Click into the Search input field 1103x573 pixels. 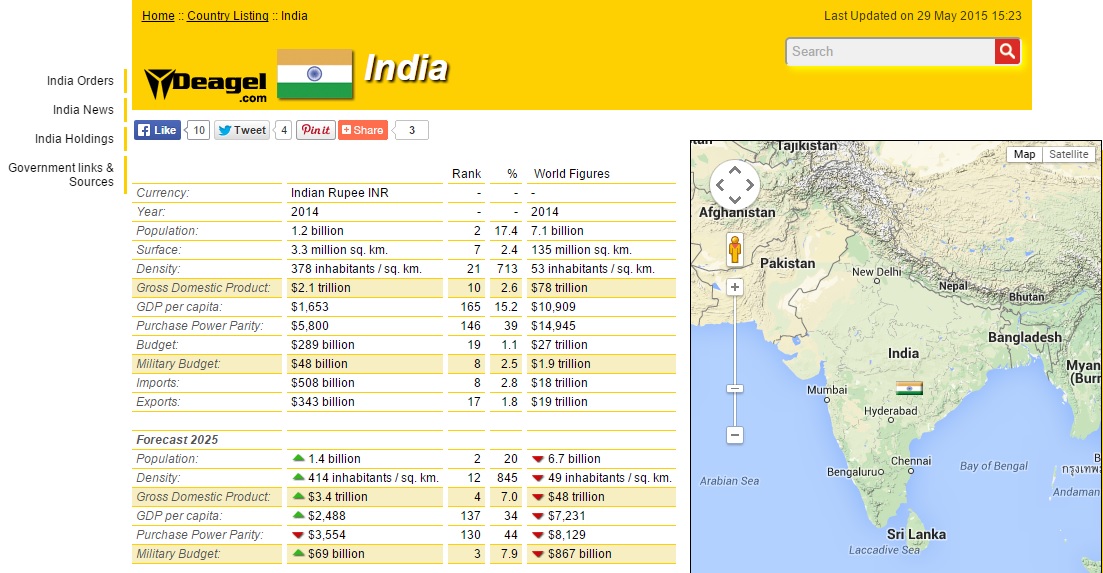(891, 51)
